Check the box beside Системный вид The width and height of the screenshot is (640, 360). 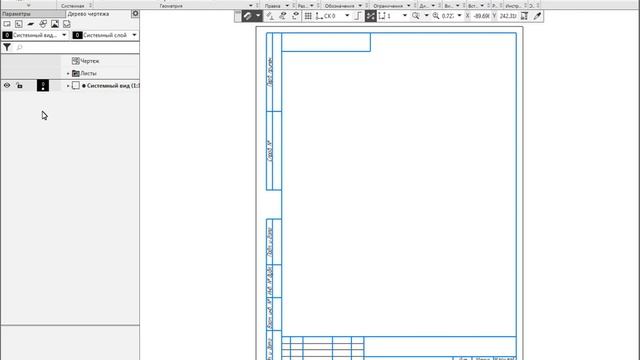76,86
